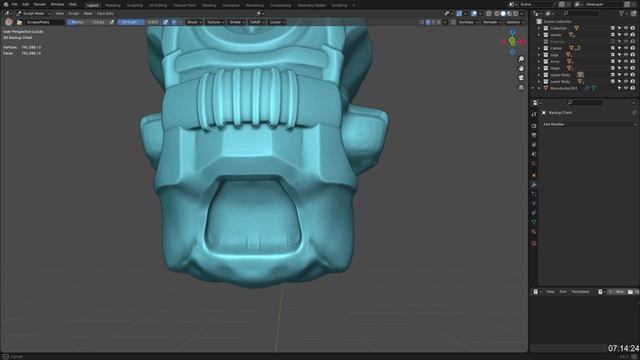Screen dimensions: 640x360
Task: Open the Mask menu in the viewport header
Action: pyautogui.click(x=88, y=13)
